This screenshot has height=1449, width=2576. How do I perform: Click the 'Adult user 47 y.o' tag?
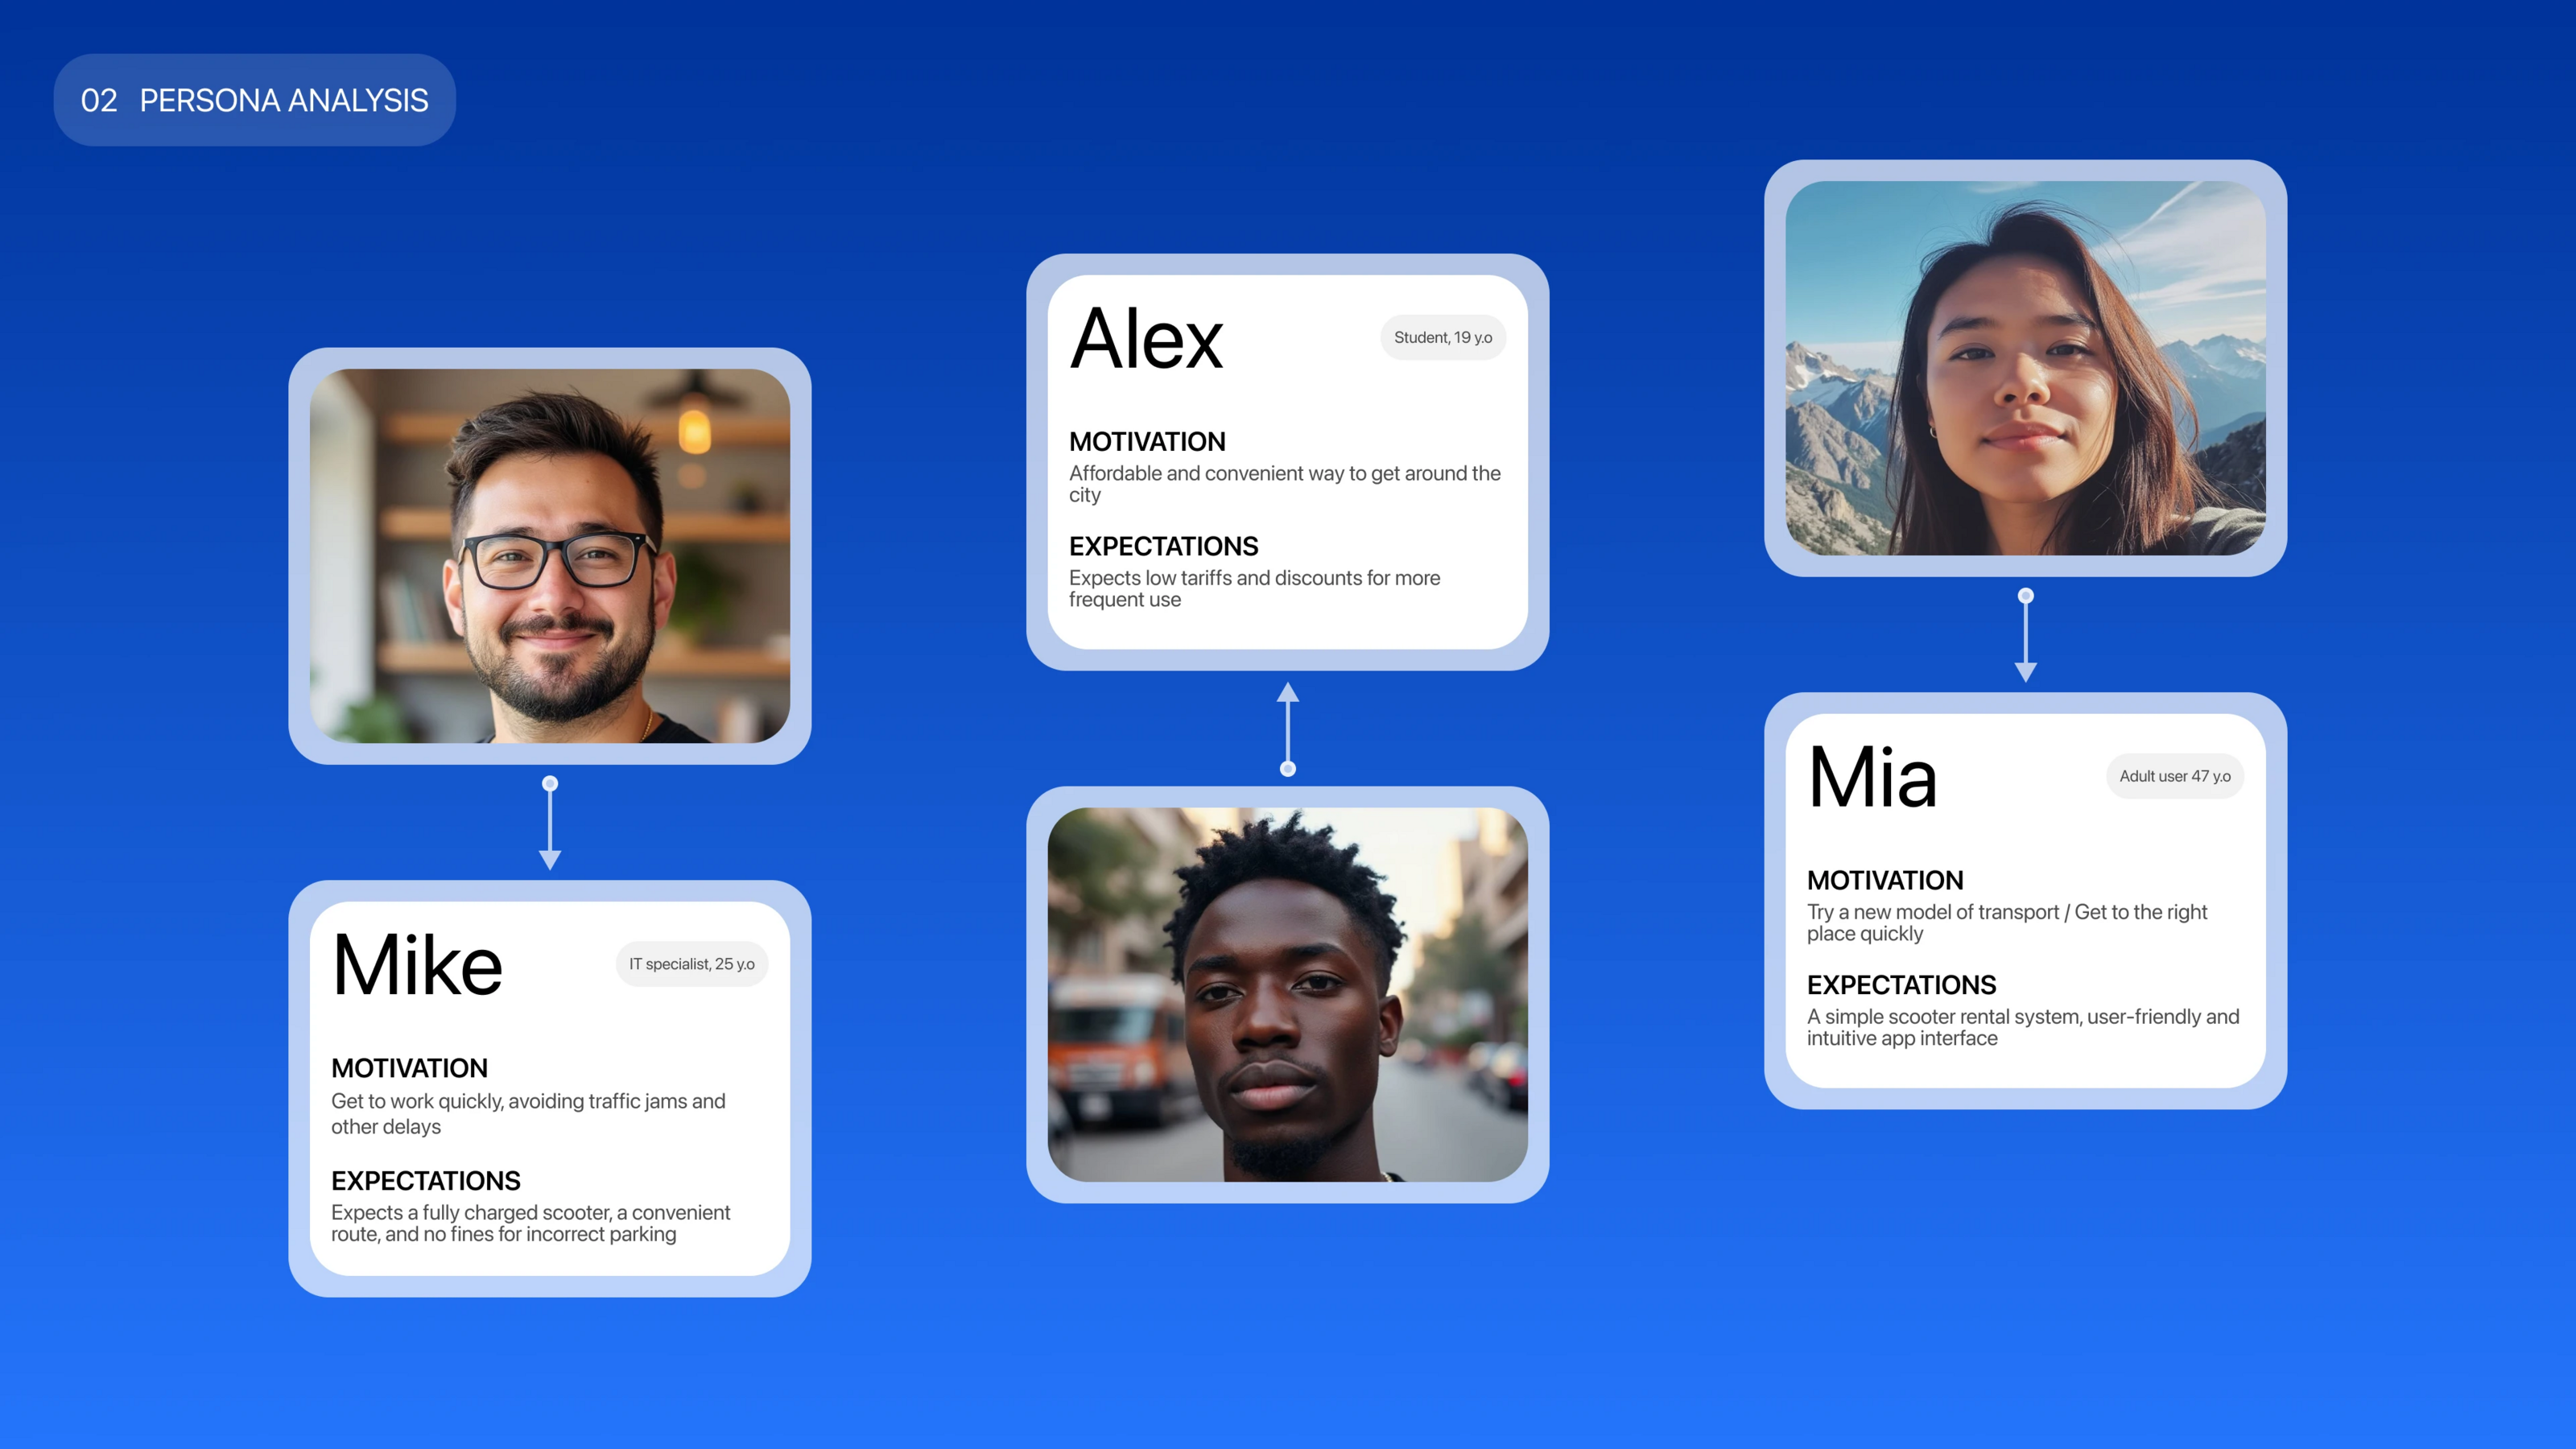(2174, 776)
